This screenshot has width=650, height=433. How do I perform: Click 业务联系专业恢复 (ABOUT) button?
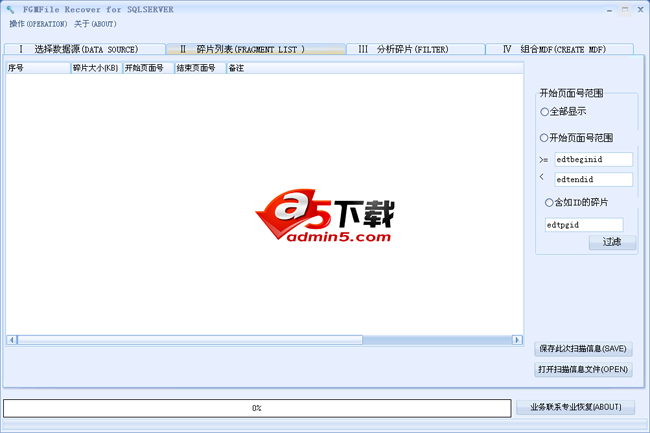pyautogui.click(x=575, y=407)
